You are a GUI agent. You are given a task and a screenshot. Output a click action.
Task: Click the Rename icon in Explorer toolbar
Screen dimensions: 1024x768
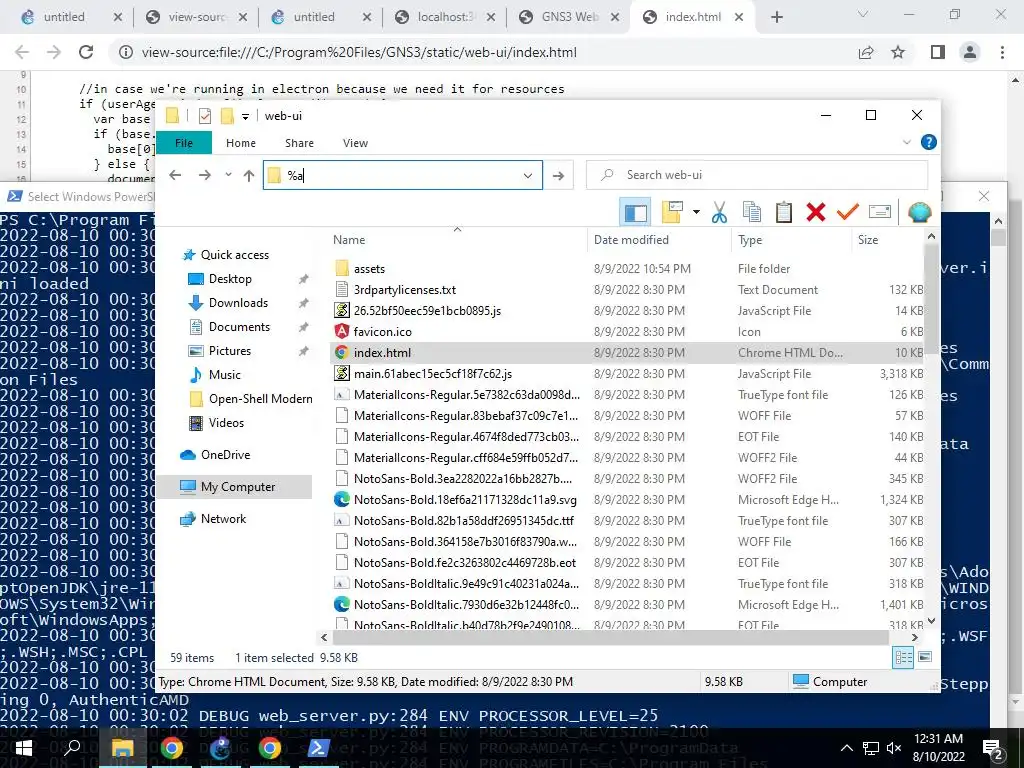(880, 212)
